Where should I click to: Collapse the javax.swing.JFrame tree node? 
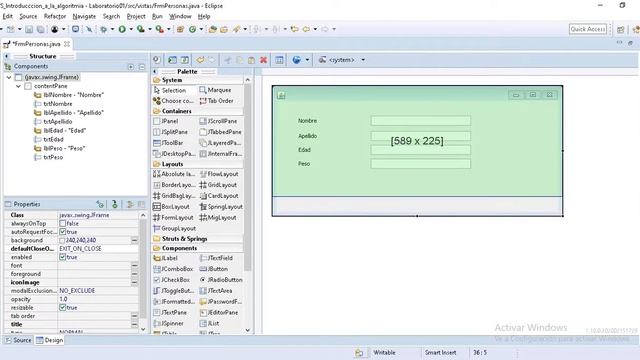(x=9, y=77)
